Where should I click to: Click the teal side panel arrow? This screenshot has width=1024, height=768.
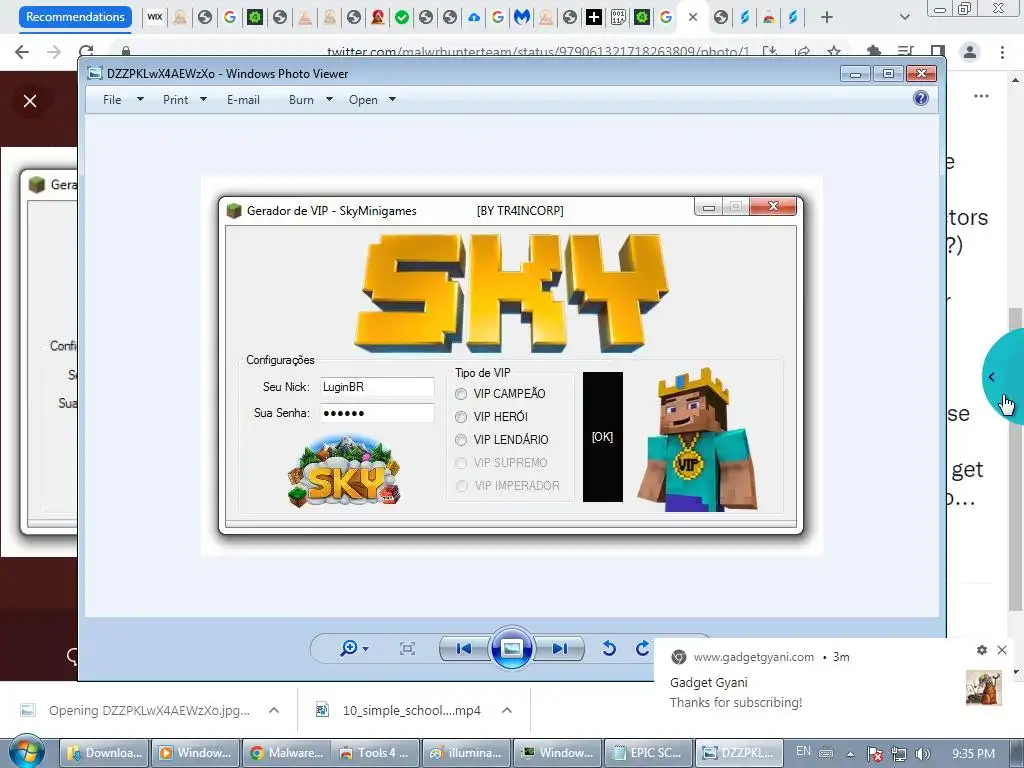991,377
